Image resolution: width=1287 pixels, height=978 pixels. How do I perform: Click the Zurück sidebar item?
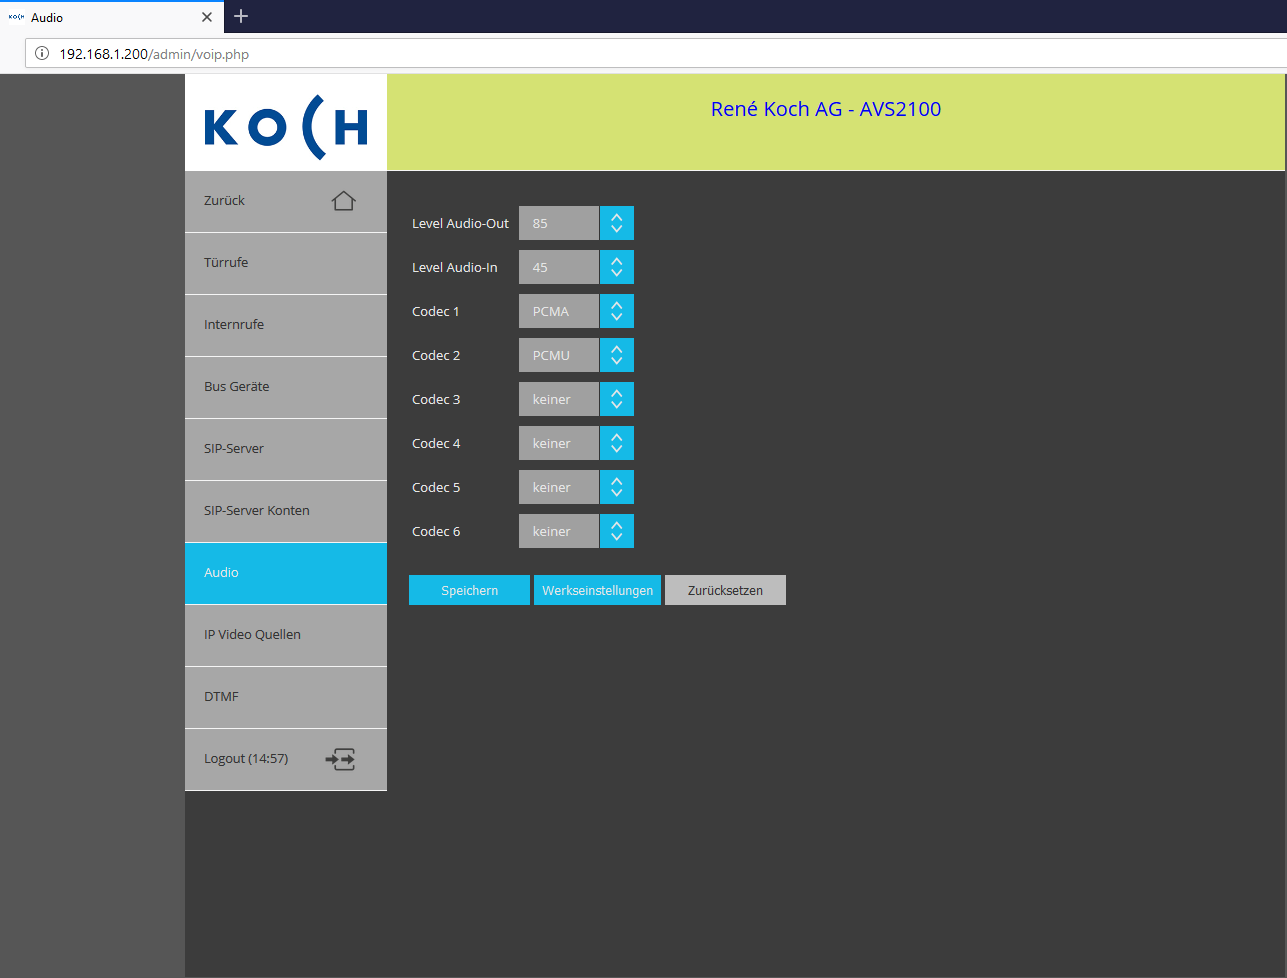(286, 201)
